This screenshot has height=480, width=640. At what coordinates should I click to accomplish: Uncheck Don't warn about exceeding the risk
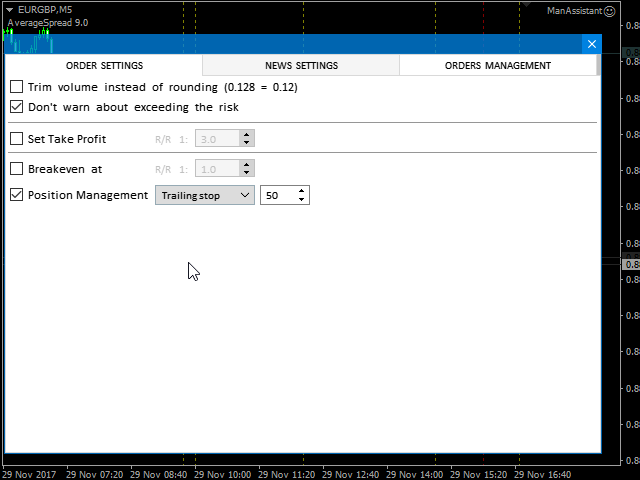[x=16, y=107]
